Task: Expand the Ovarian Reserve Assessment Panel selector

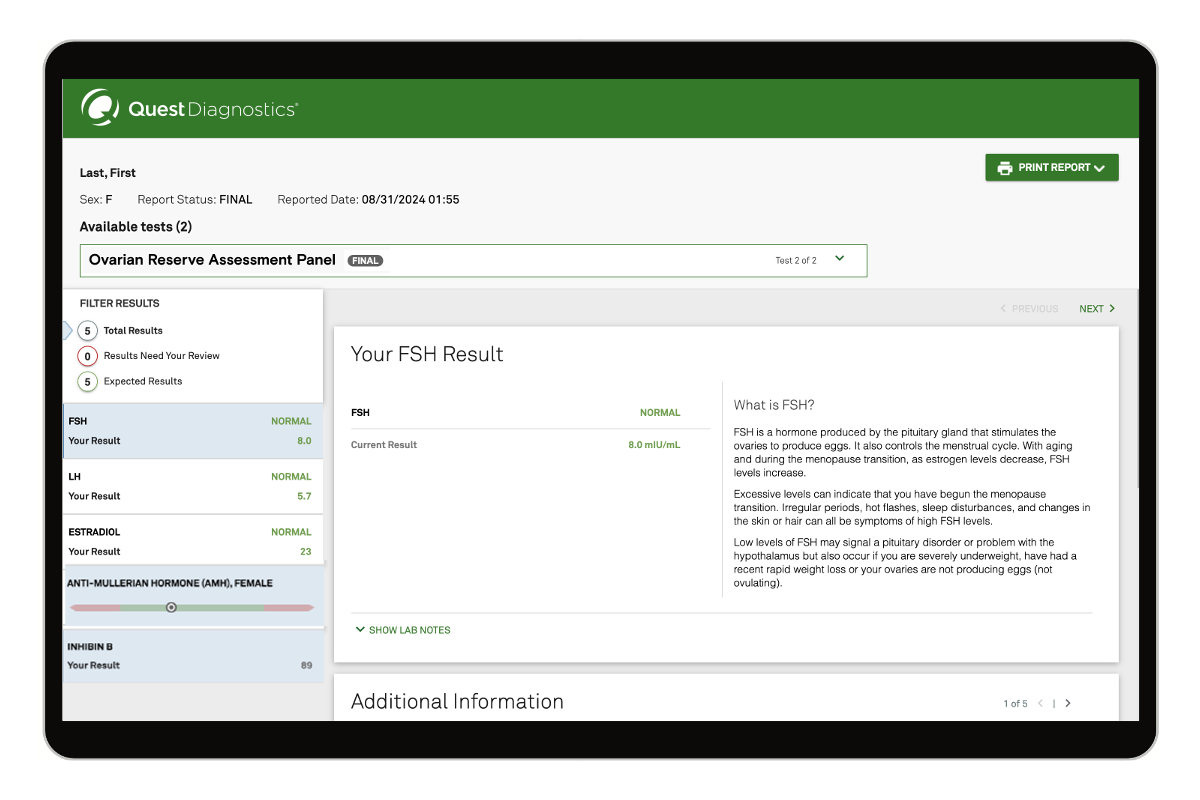Action: pyautogui.click(x=839, y=259)
